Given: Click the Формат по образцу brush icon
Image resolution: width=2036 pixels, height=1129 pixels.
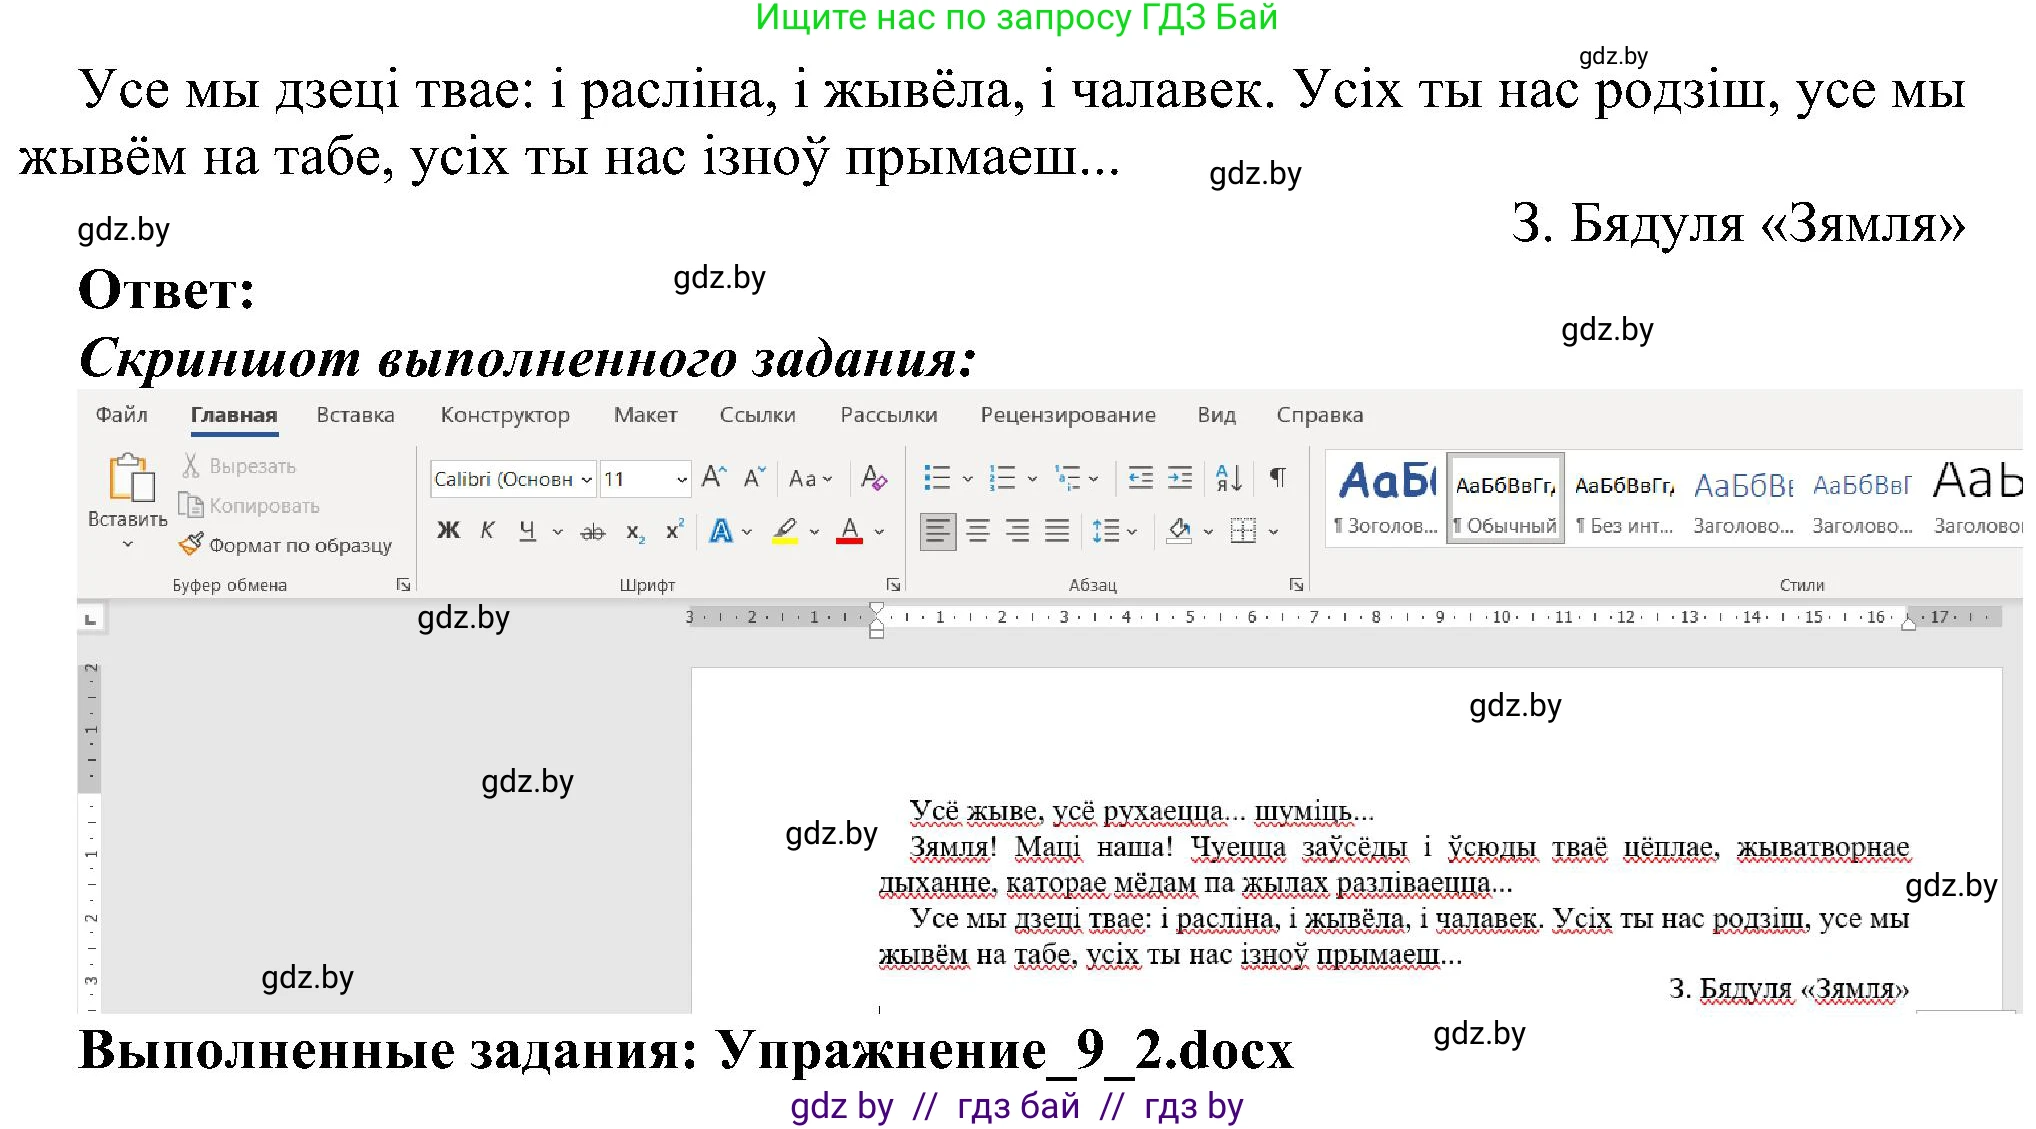Looking at the screenshot, I should [190, 545].
